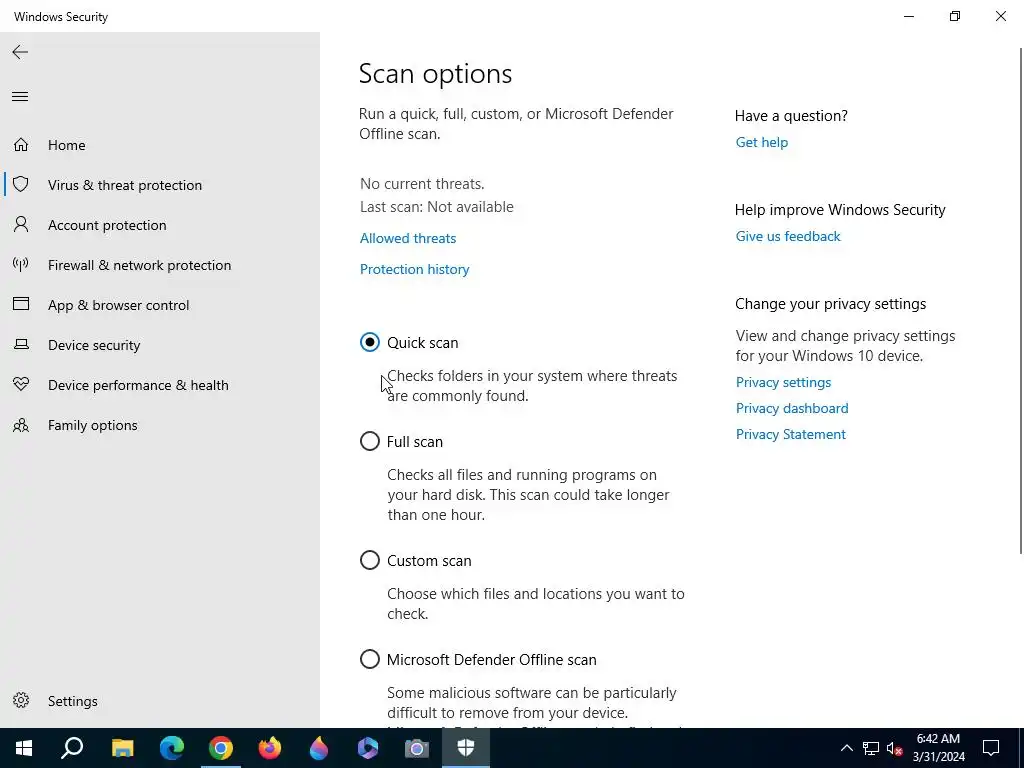The width and height of the screenshot is (1024, 768).
Task: Click the Family options people icon
Action: (21, 425)
